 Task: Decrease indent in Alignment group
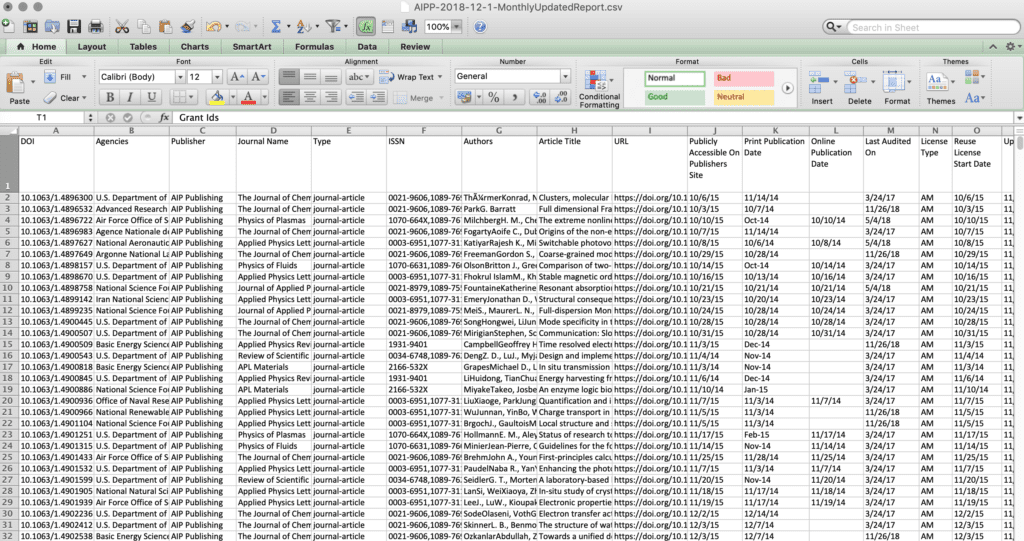click(x=356, y=97)
